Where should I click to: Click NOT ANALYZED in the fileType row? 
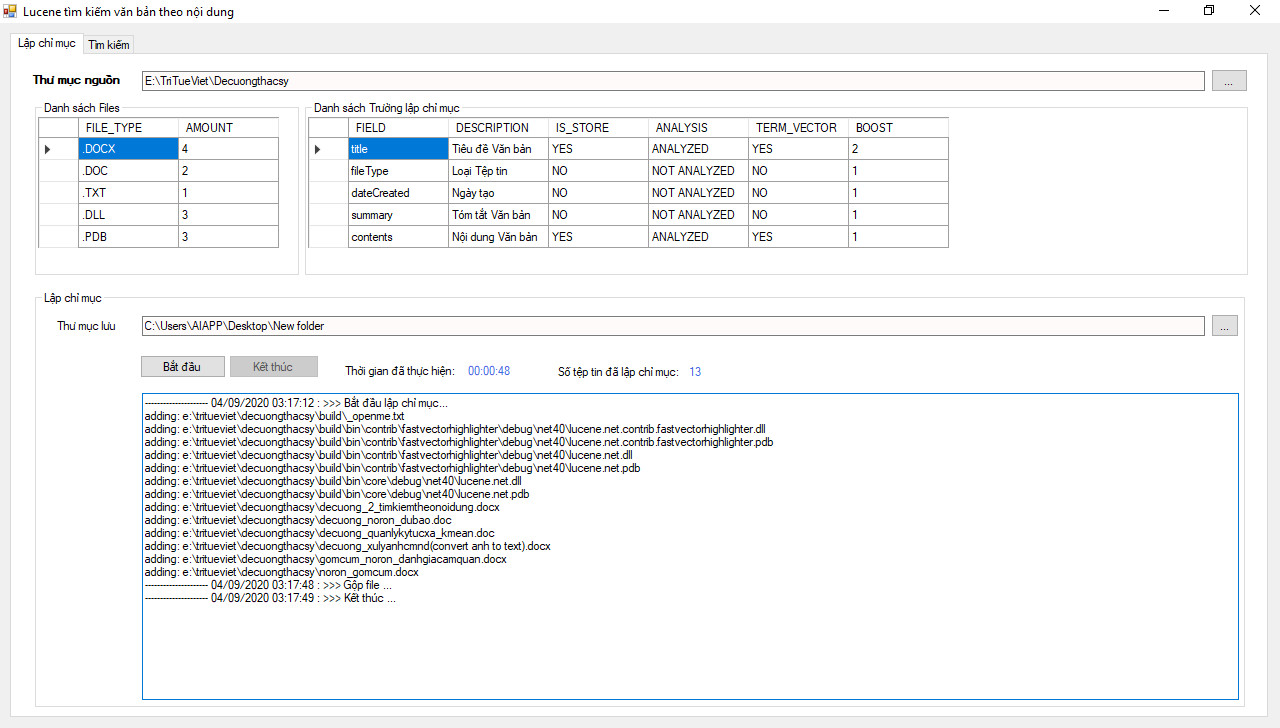699,171
